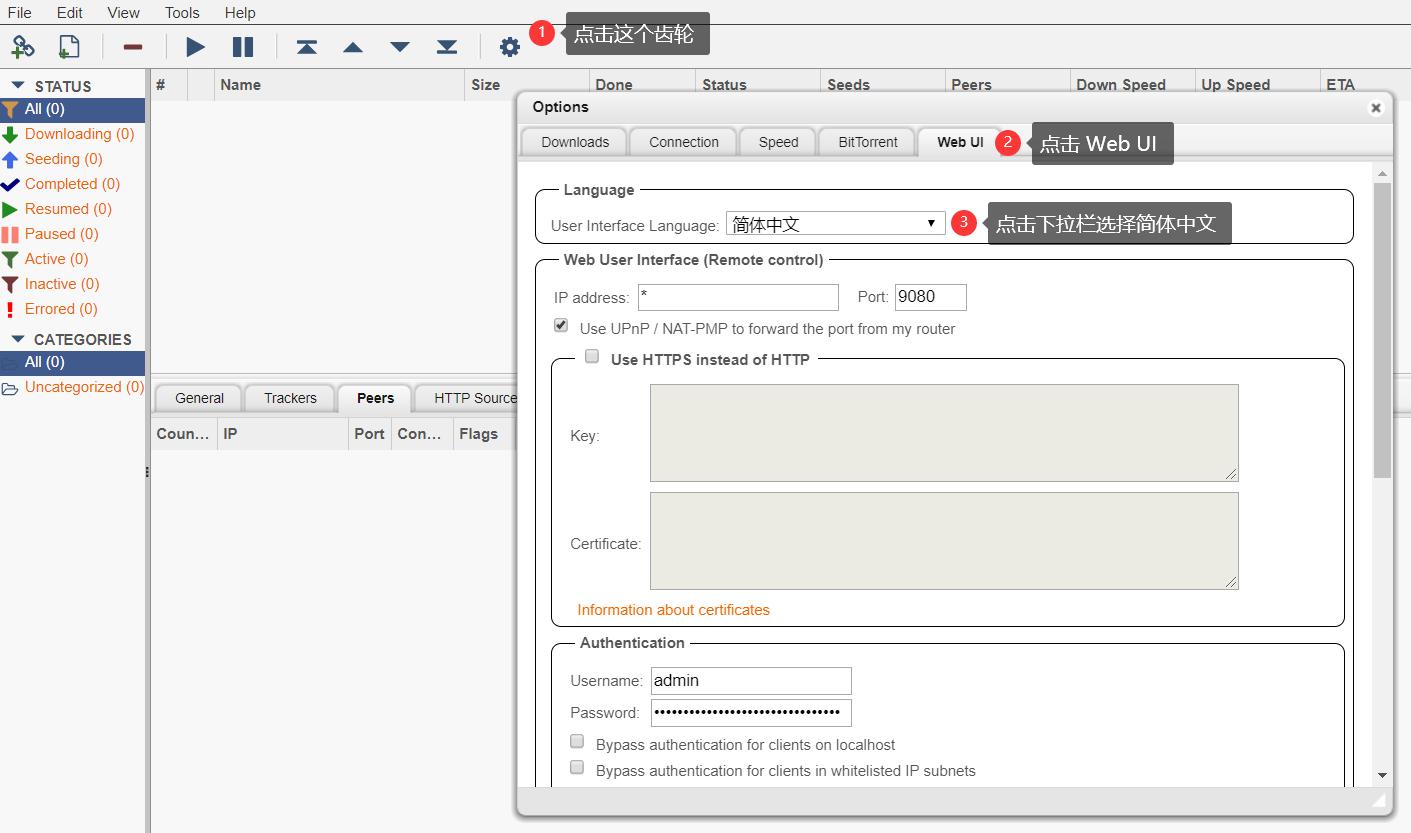Image resolution: width=1411 pixels, height=833 pixels.
Task: Sort torrents by Size column header
Action: [527, 85]
